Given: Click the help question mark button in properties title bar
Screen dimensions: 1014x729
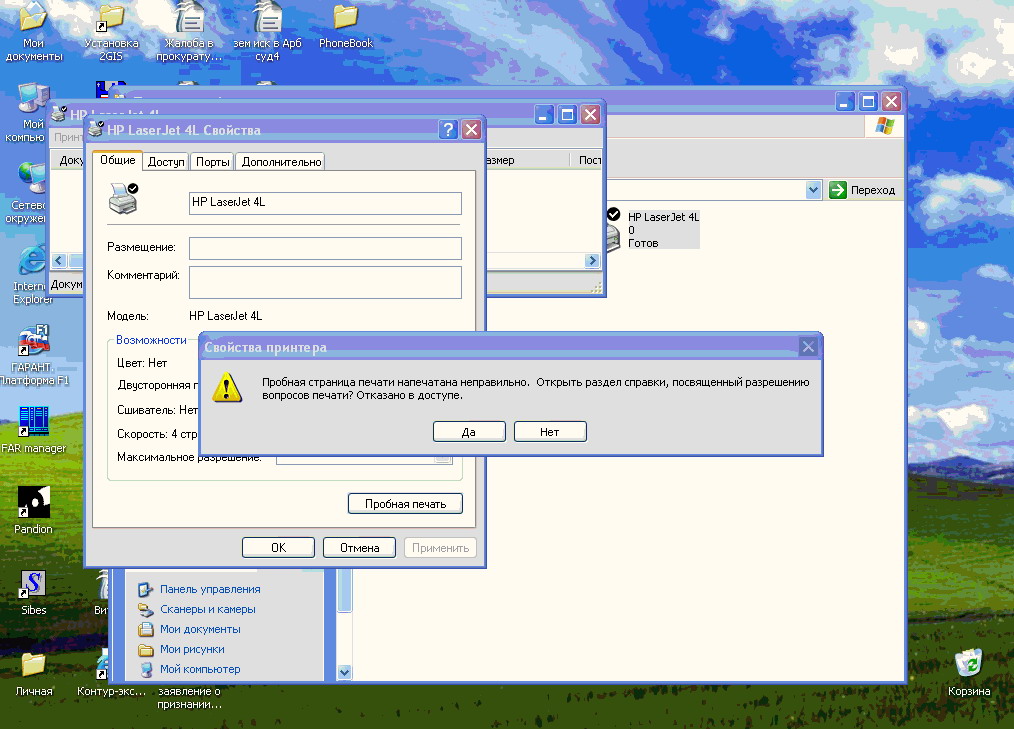Looking at the screenshot, I should 448,129.
